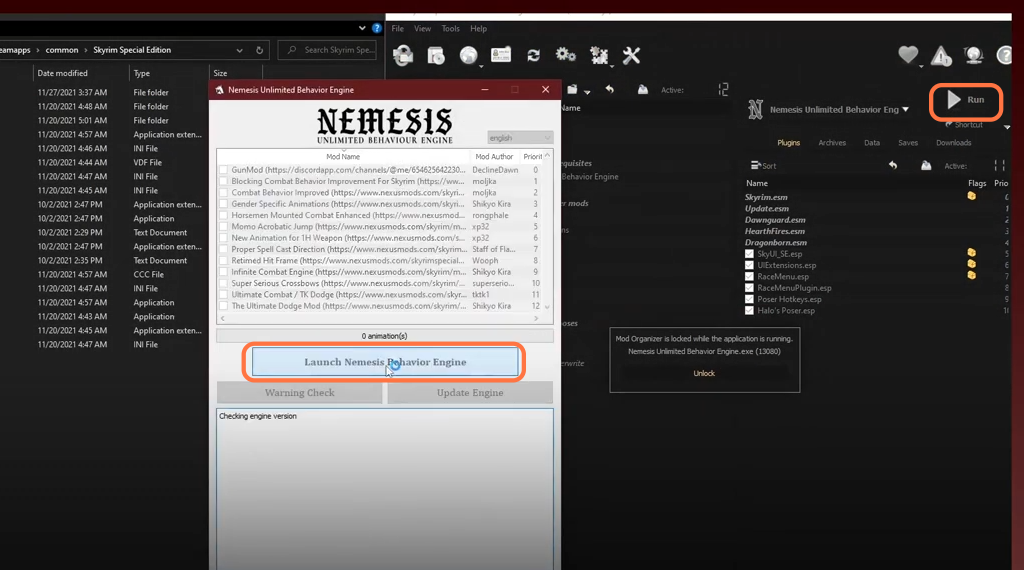Expand Tools puzzle dropdown arrow

[612, 66]
